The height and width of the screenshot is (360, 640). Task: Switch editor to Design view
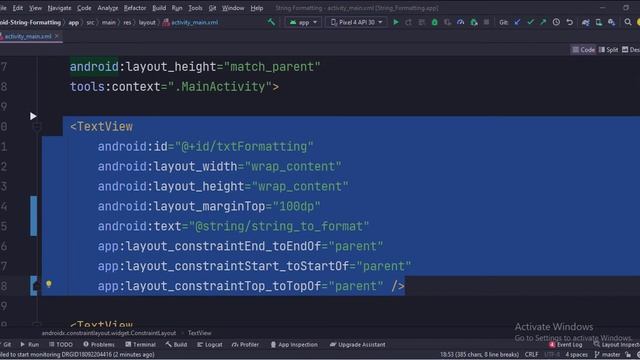coord(631,50)
